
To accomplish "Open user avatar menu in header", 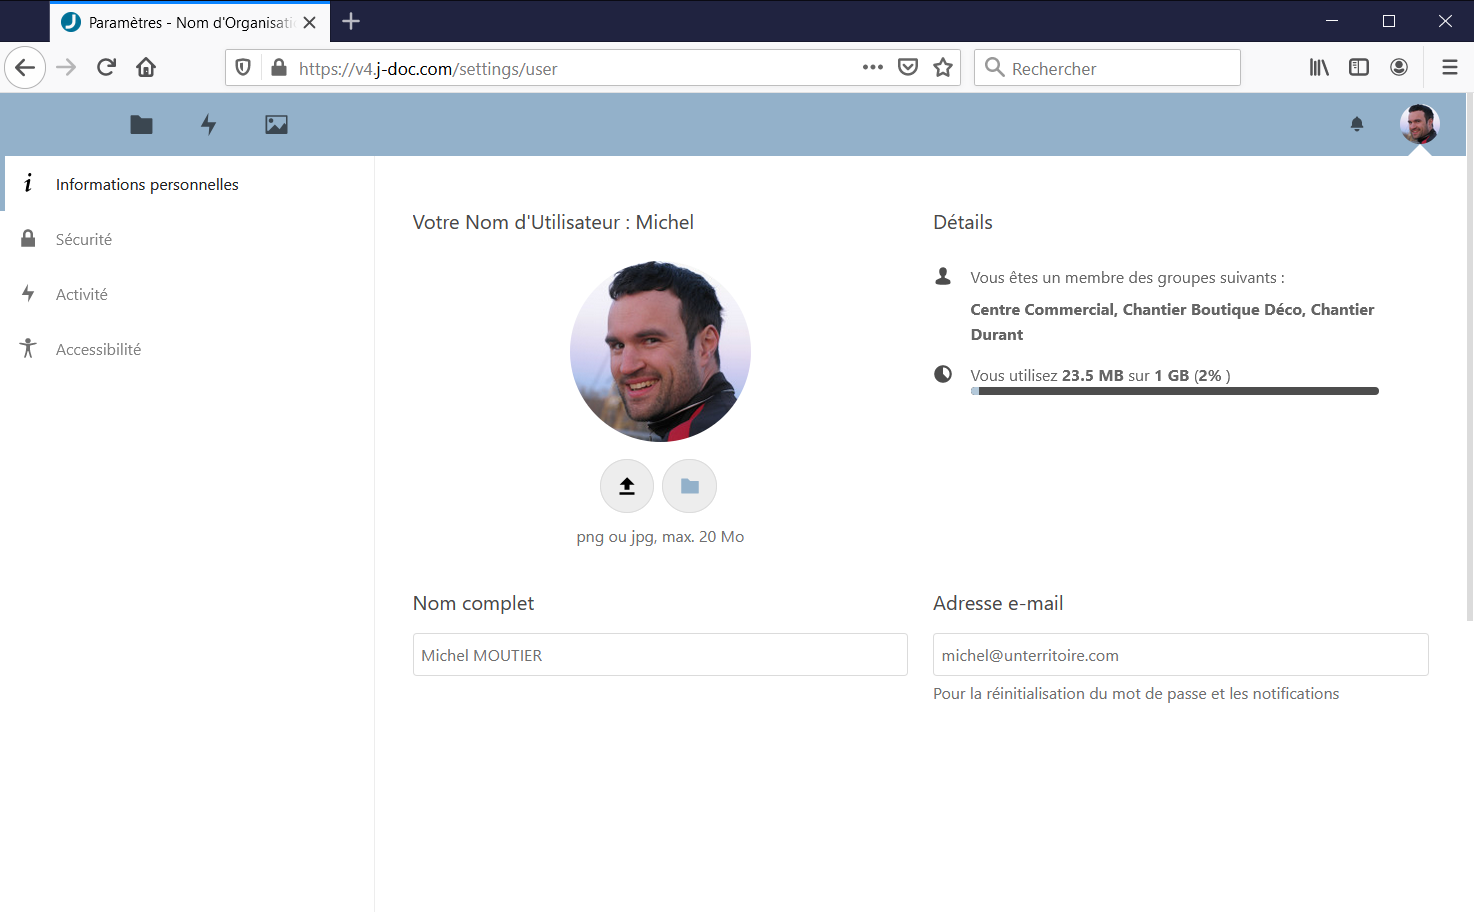I will click(1419, 124).
